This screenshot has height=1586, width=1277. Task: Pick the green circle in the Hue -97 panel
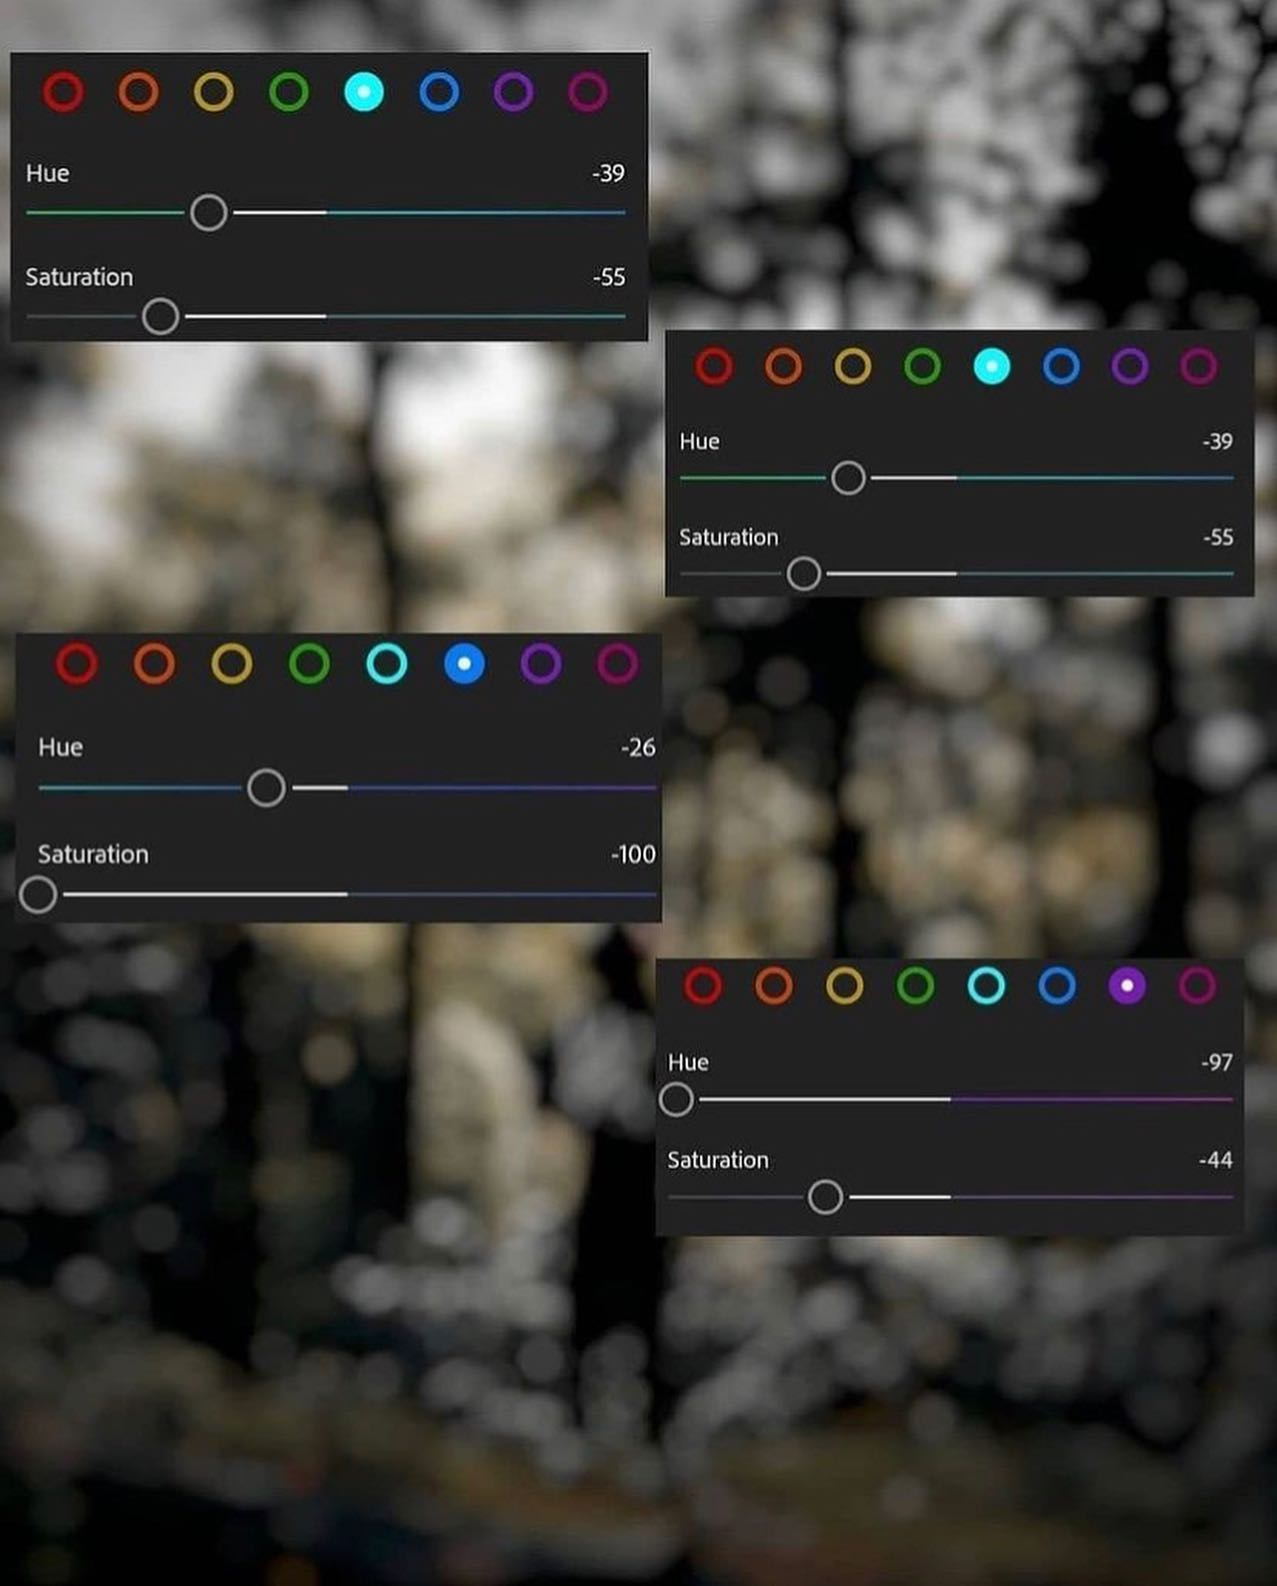(916, 986)
